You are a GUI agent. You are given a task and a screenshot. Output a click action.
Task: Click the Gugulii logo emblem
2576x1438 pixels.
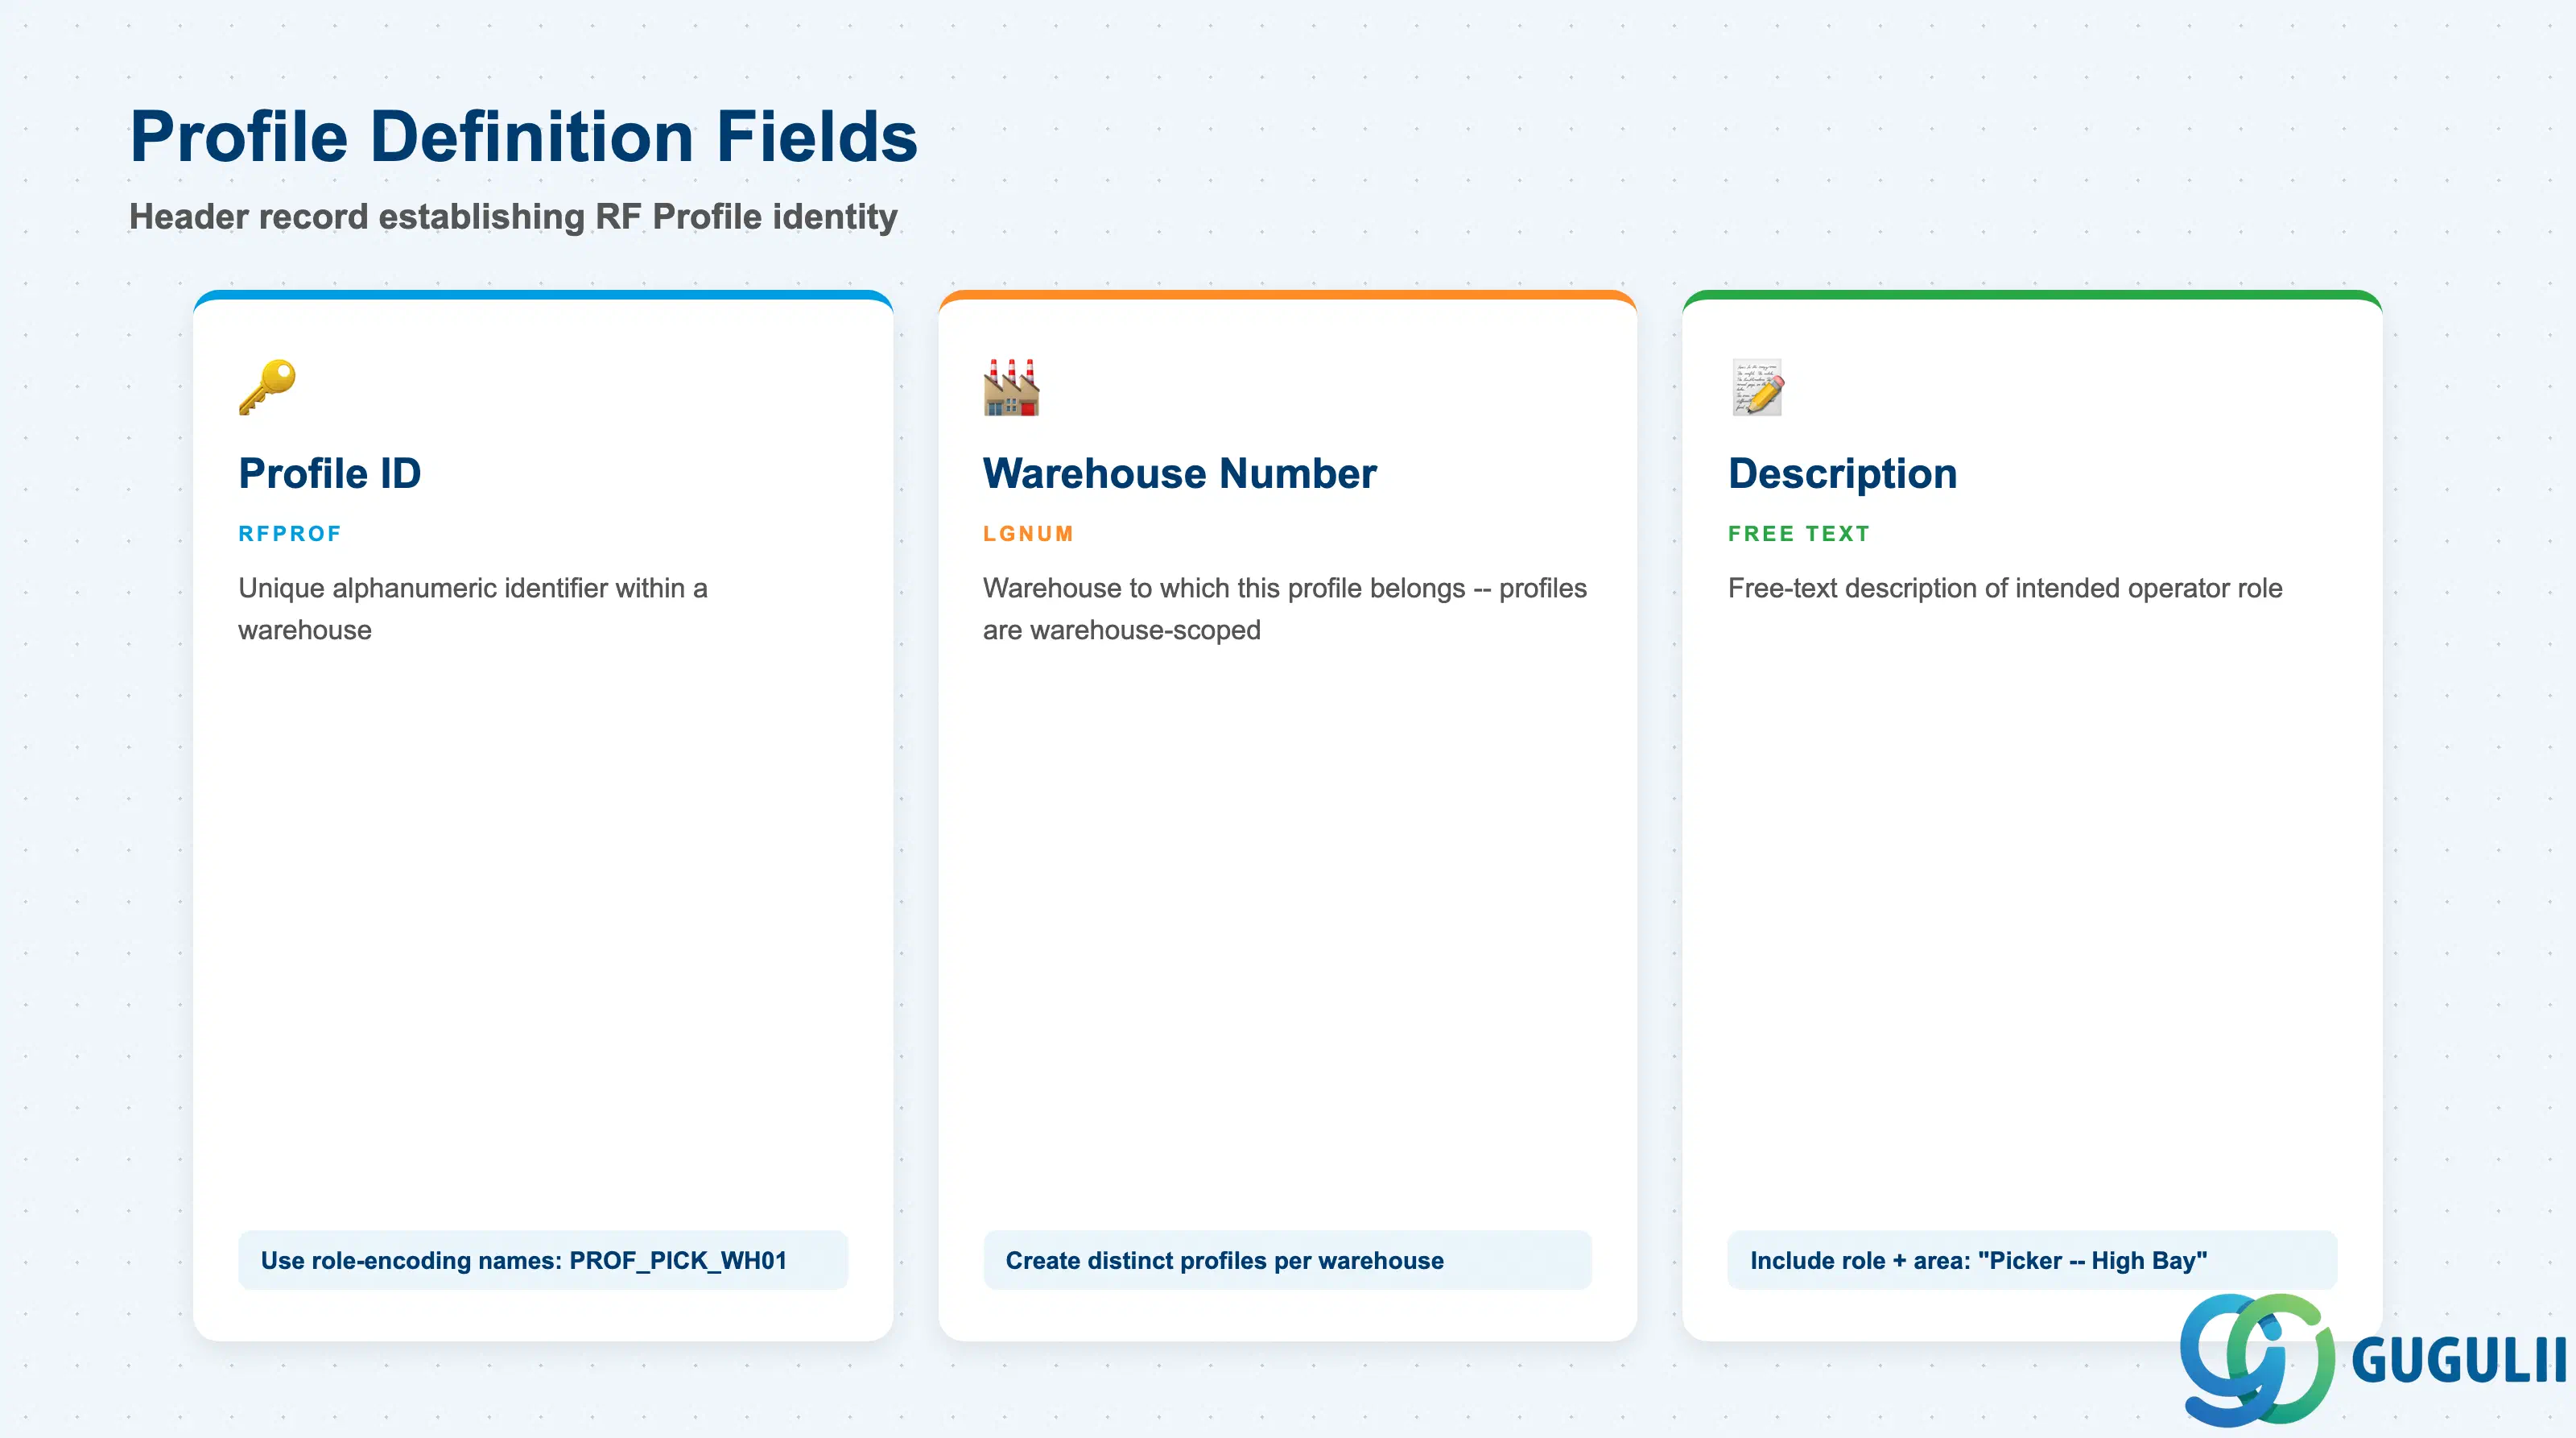[2257, 1358]
